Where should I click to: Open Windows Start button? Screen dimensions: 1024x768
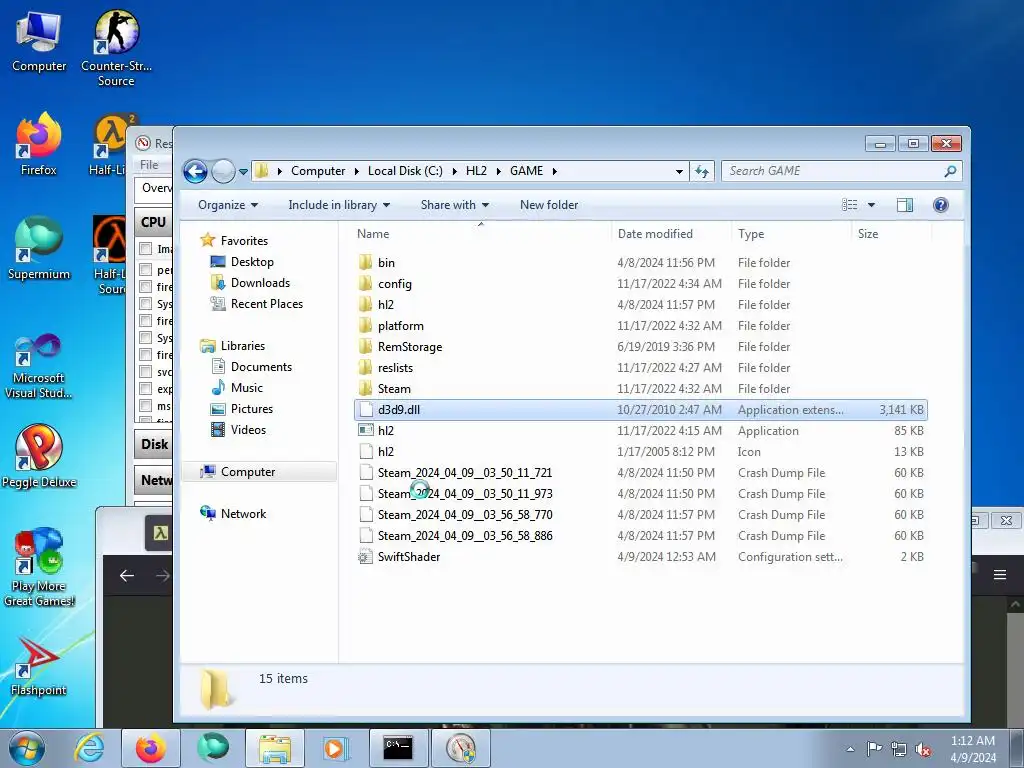[27, 748]
